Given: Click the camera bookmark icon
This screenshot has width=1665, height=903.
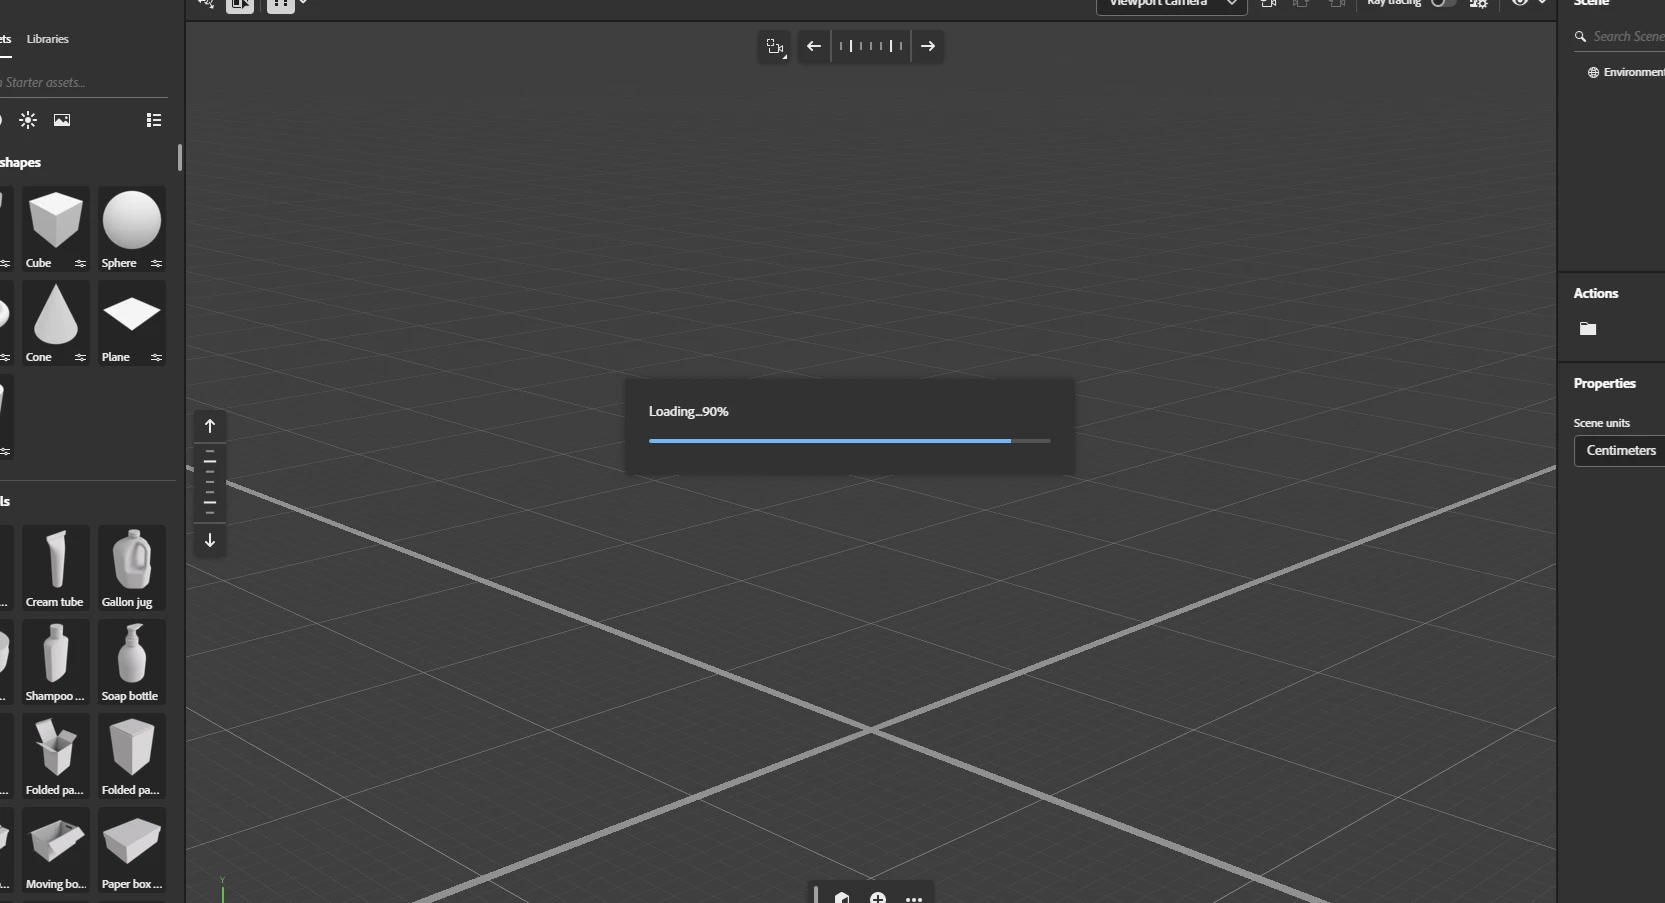Looking at the screenshot, I should pos(1269,4).
